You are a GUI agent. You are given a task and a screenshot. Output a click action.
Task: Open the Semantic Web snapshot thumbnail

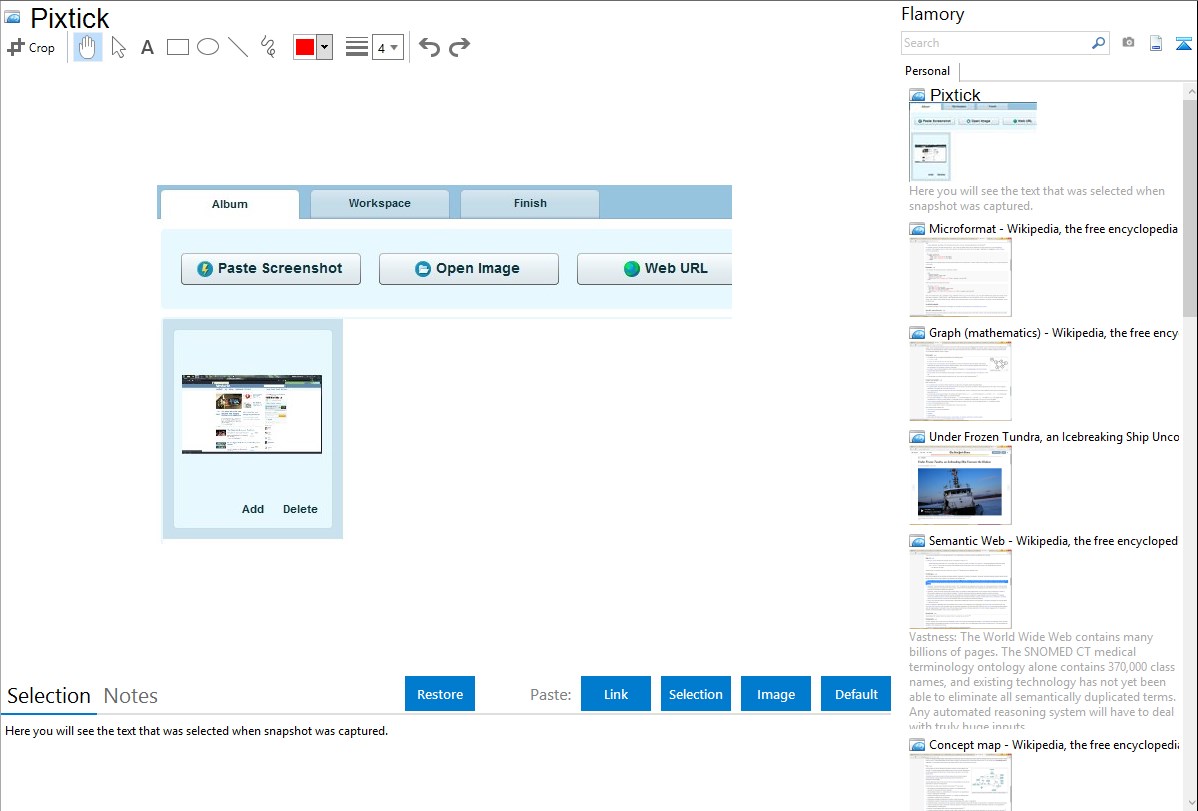click(960, 589)
